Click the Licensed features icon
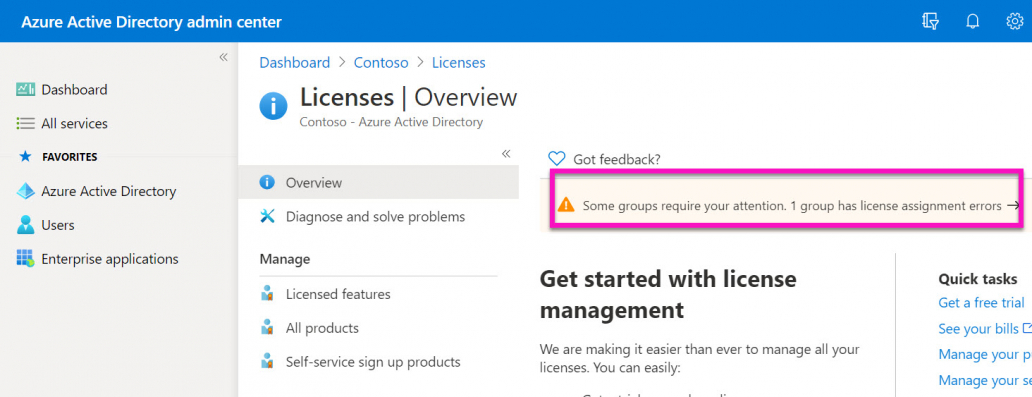The image size is (1032, 397). point(267,294)
